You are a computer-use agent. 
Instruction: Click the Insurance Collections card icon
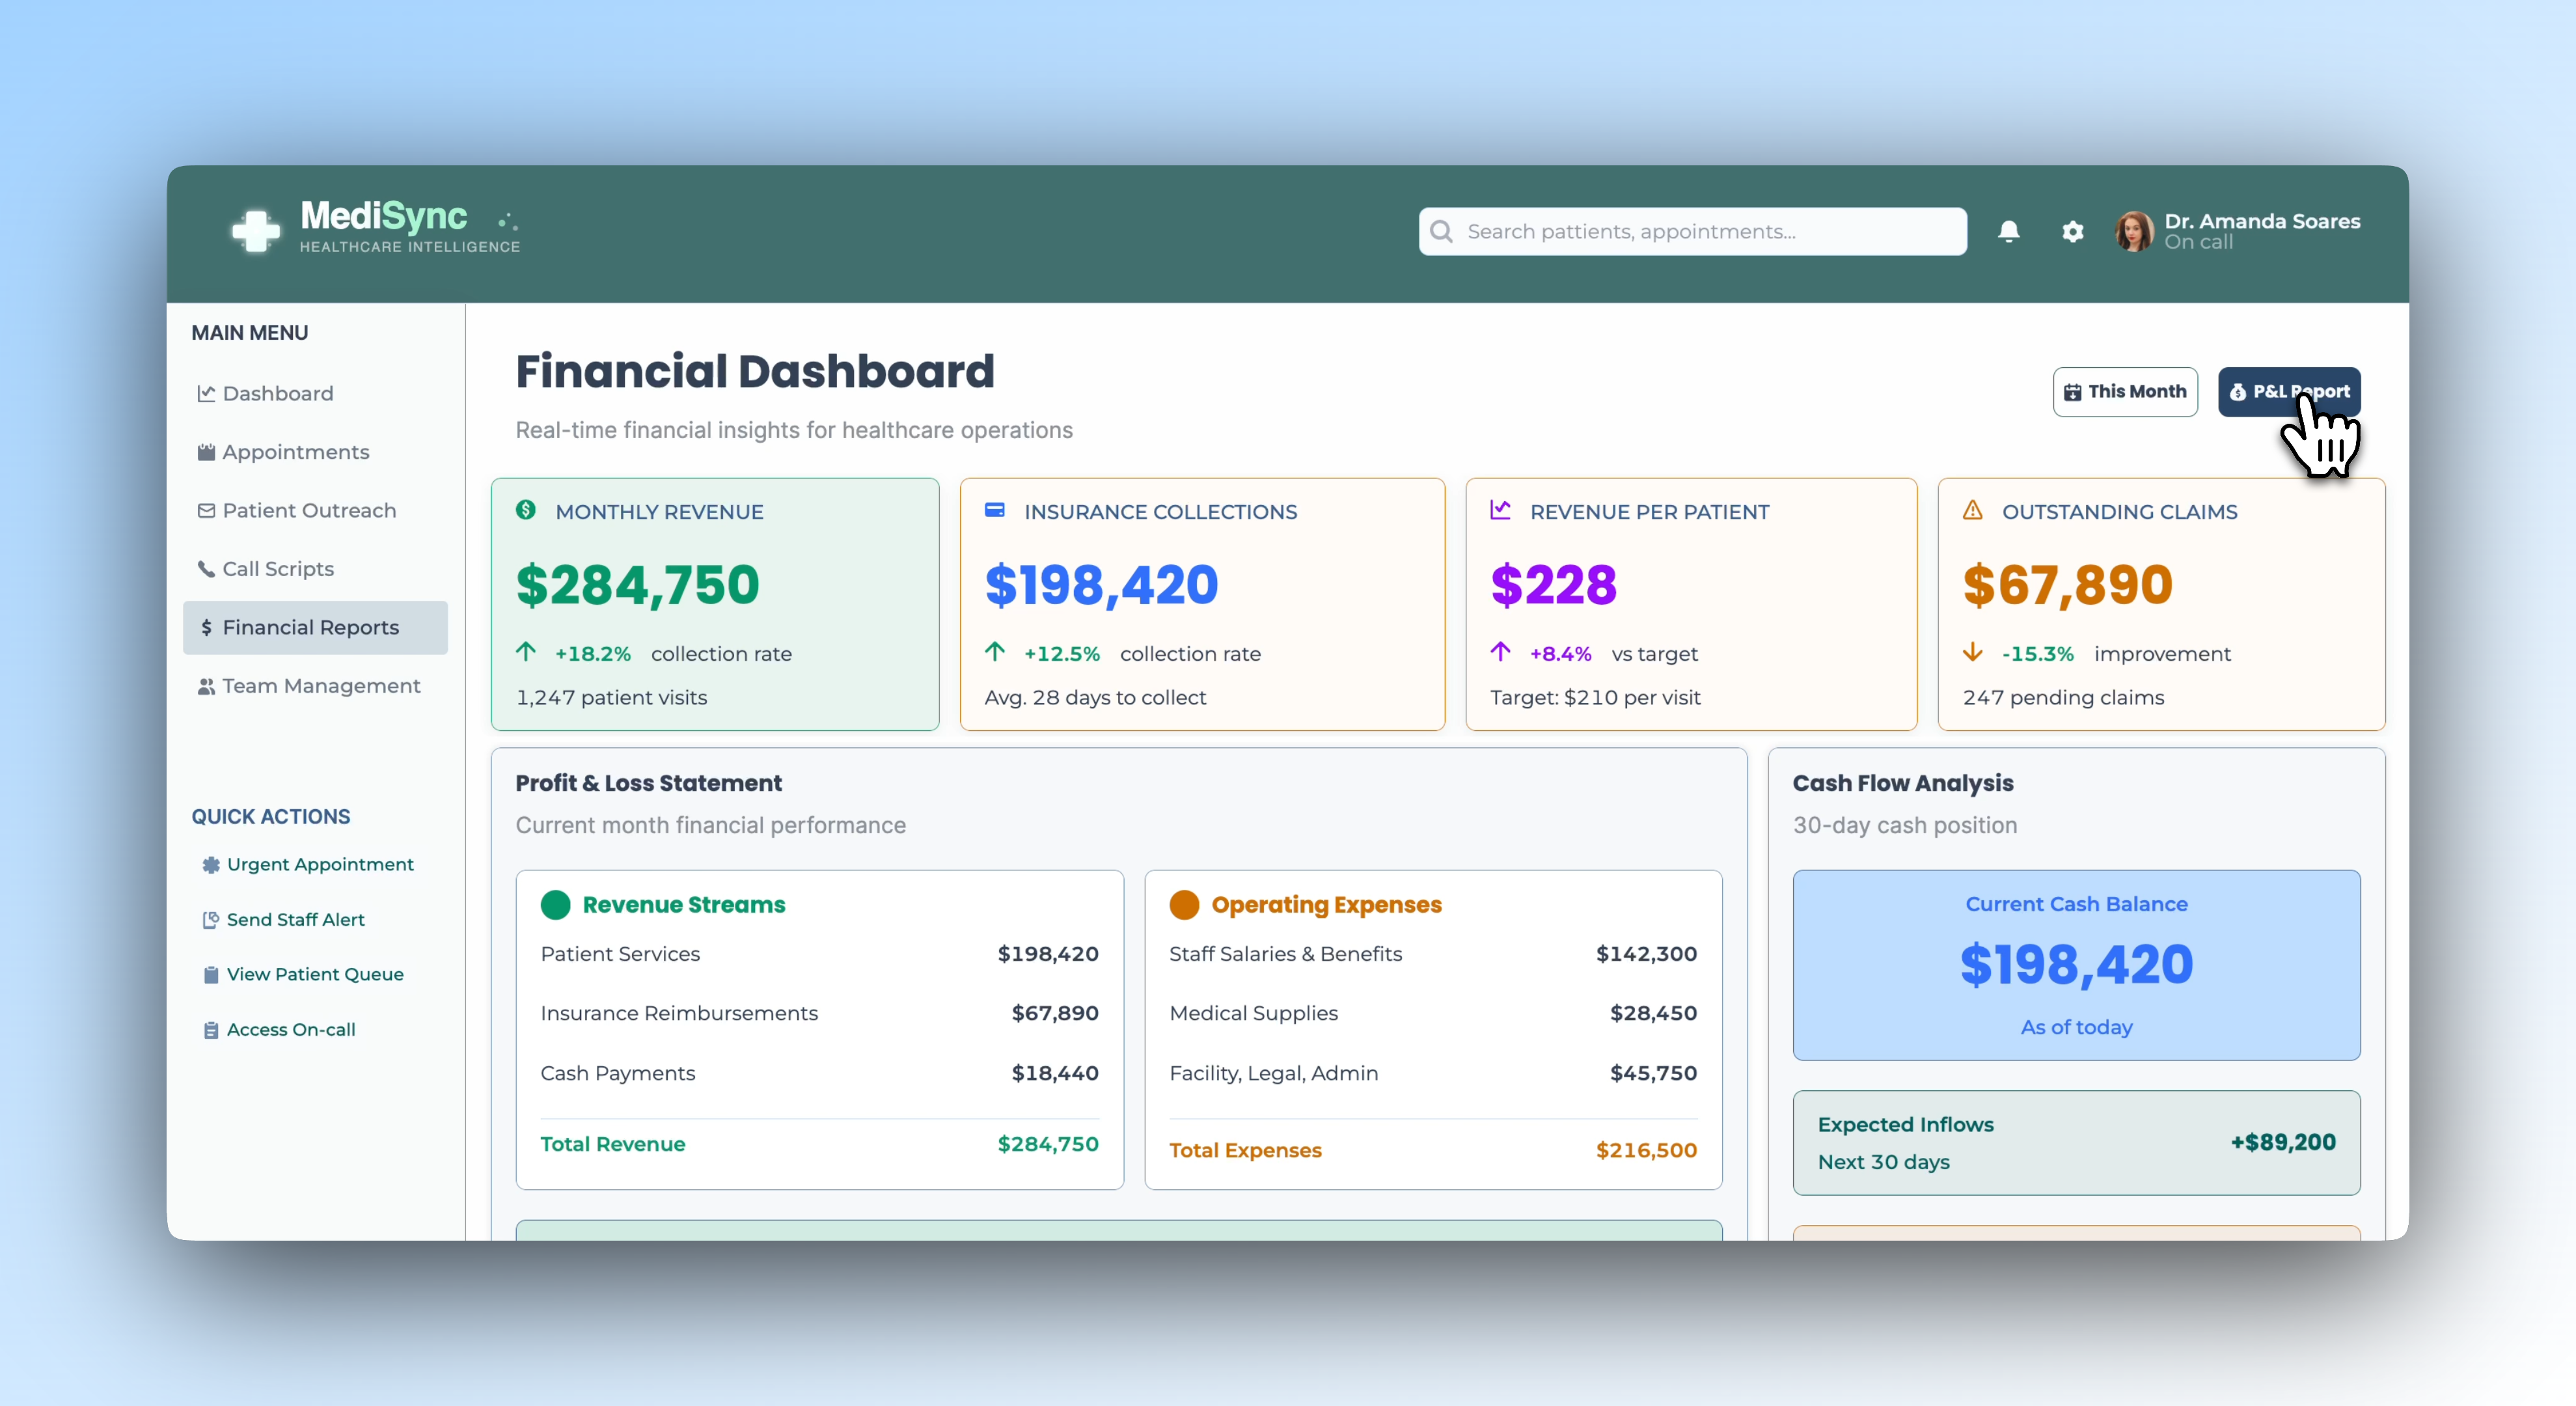point(994,510)
